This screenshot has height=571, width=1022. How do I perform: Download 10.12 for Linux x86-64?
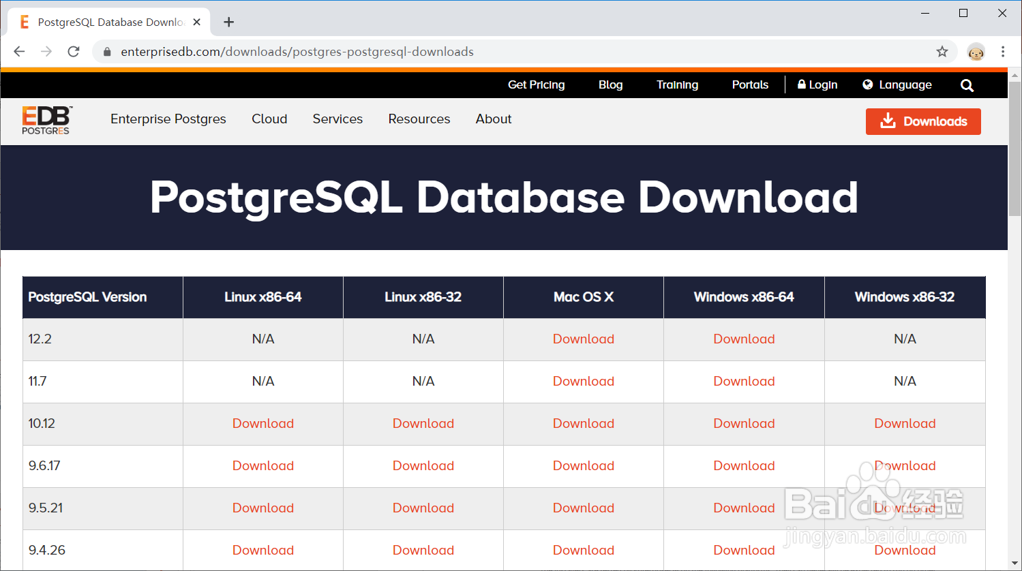(263, 423)
